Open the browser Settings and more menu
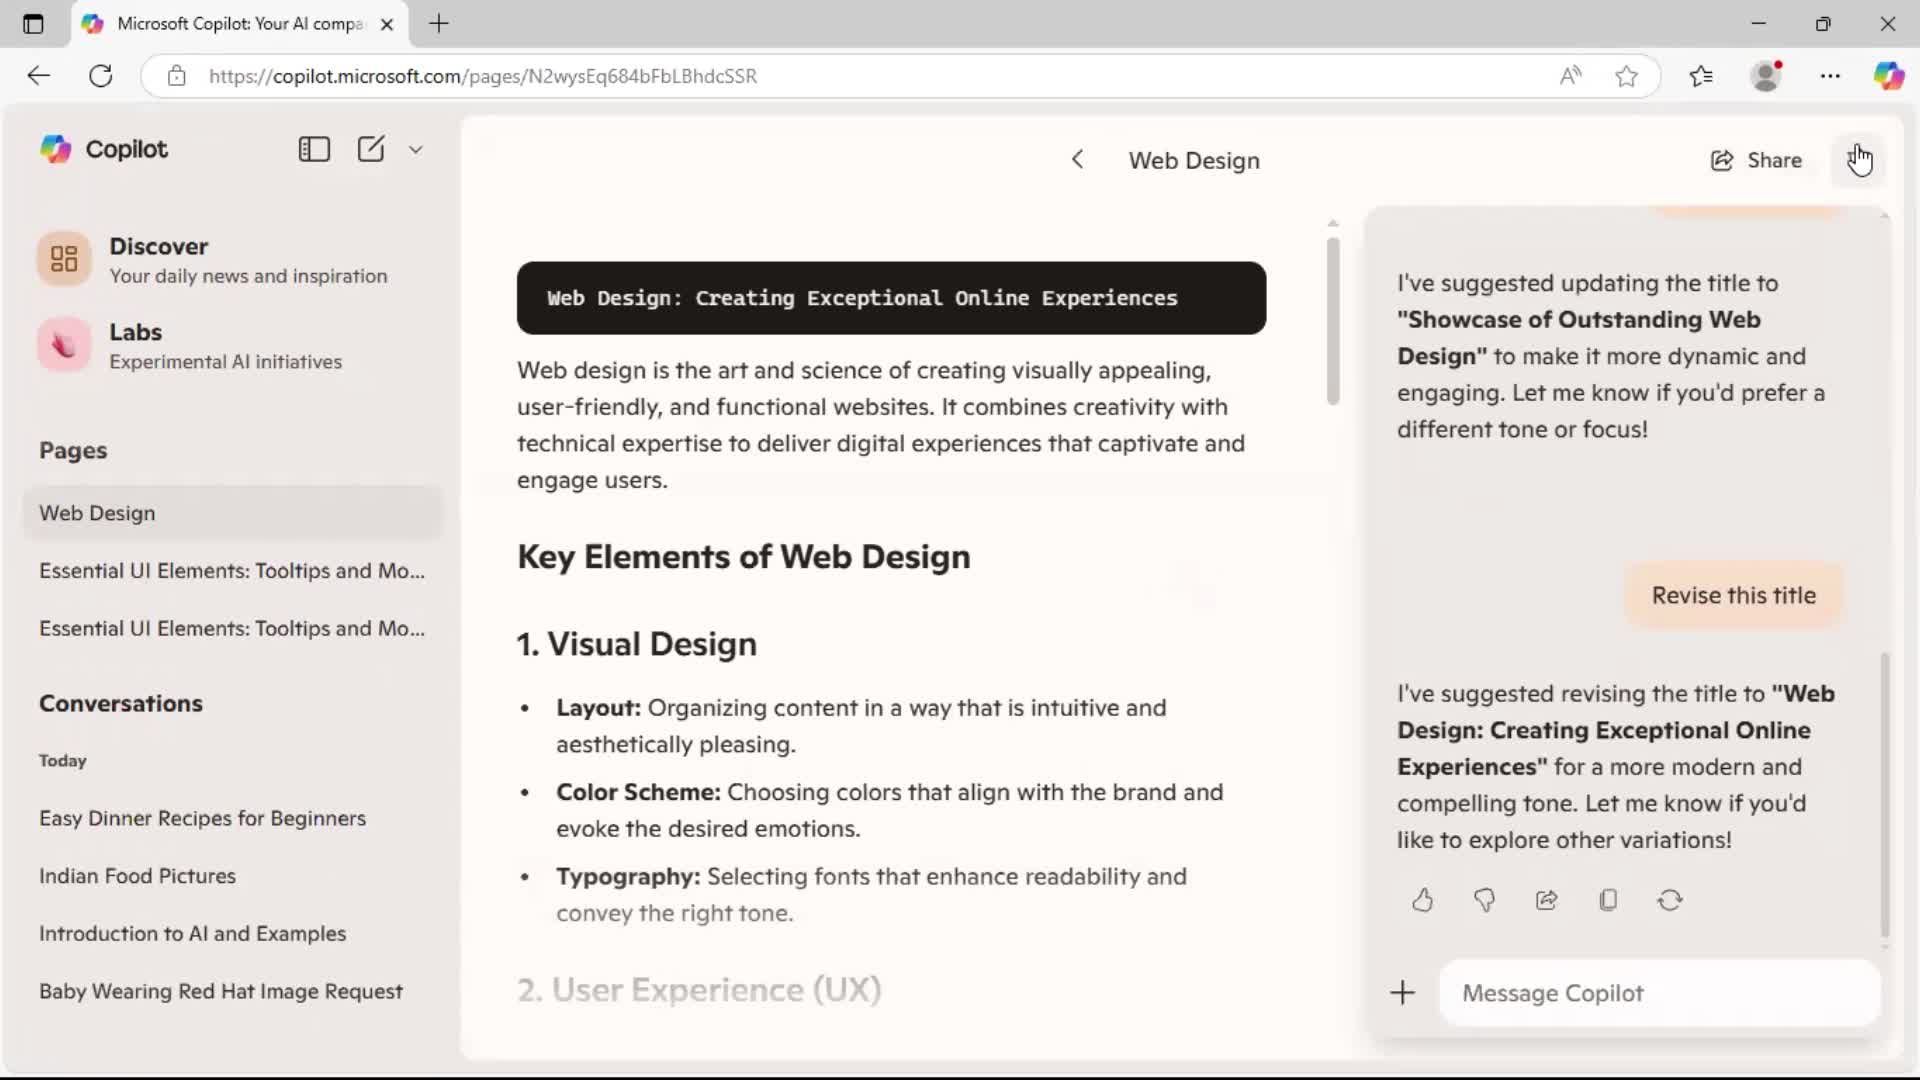Screen dimensions: 1920x1080 point(1830,76)
